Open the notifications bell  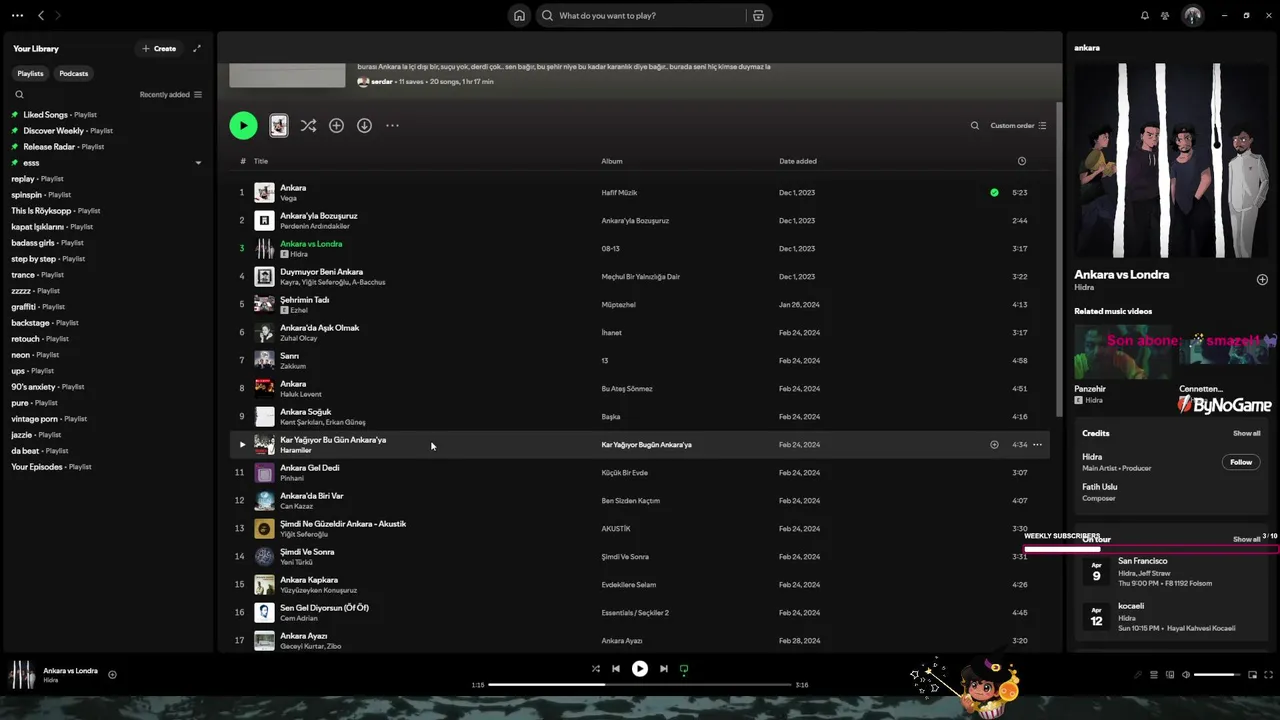(x=1145, y=15)
